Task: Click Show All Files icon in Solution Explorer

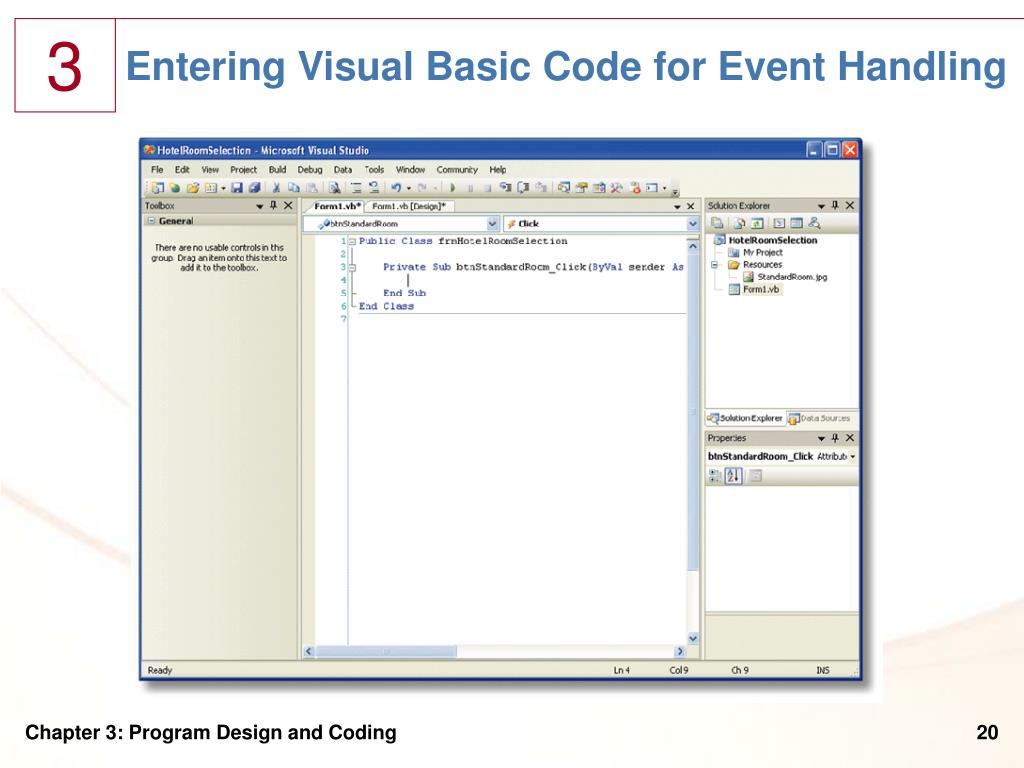Action: tap(739, 223)
